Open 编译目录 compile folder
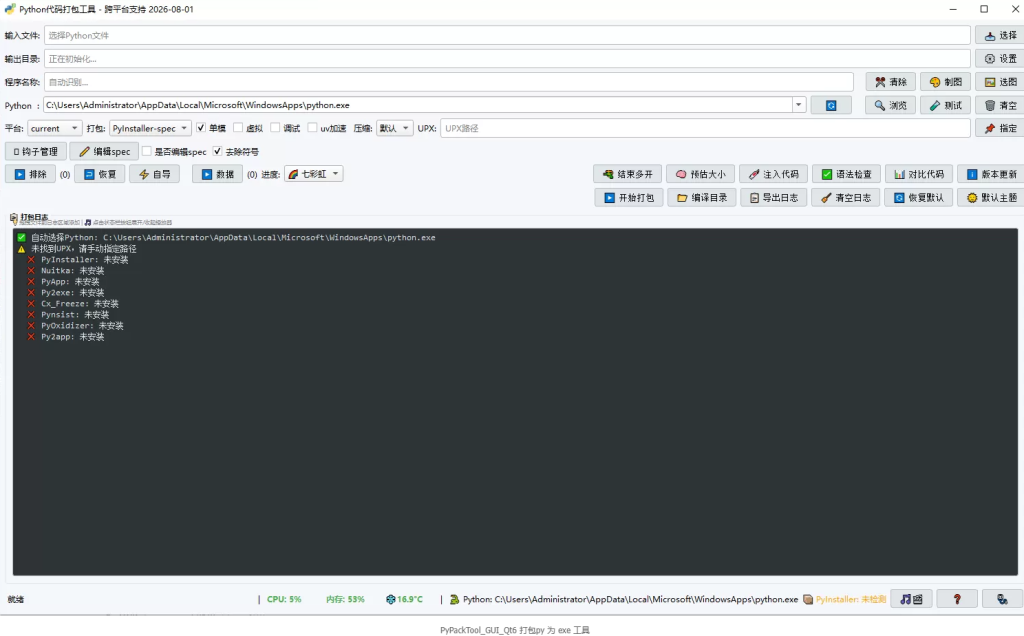 point(702,197)
